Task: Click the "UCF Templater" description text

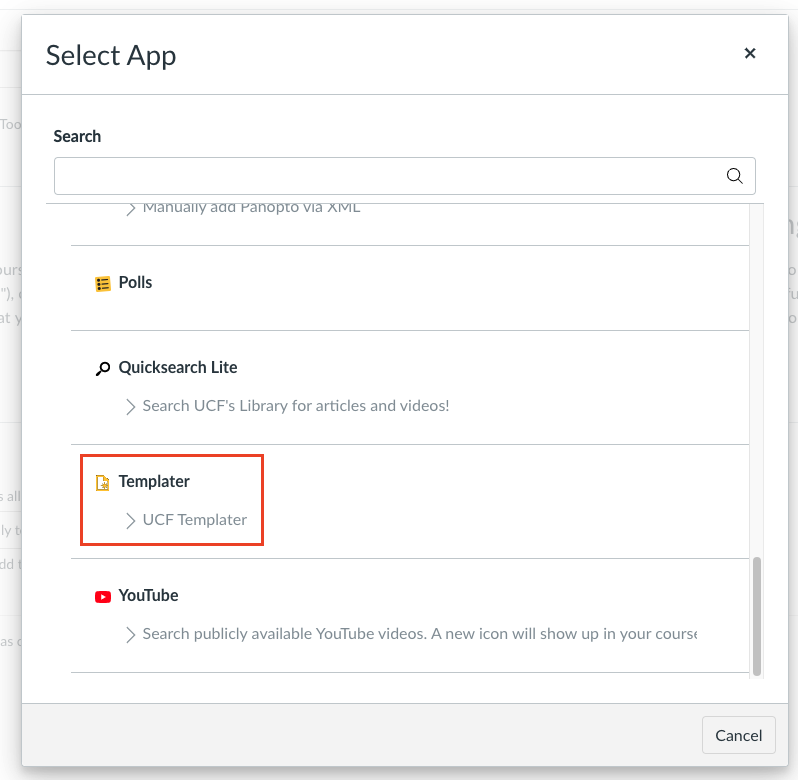Action: point(194,520)
